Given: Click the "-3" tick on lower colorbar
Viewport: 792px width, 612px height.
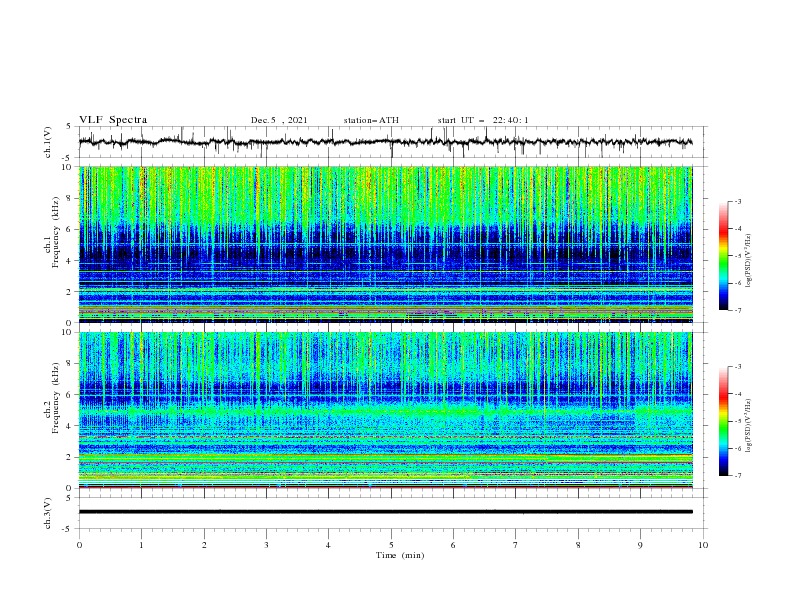Looking at the screenshot, I should [737, 367].
